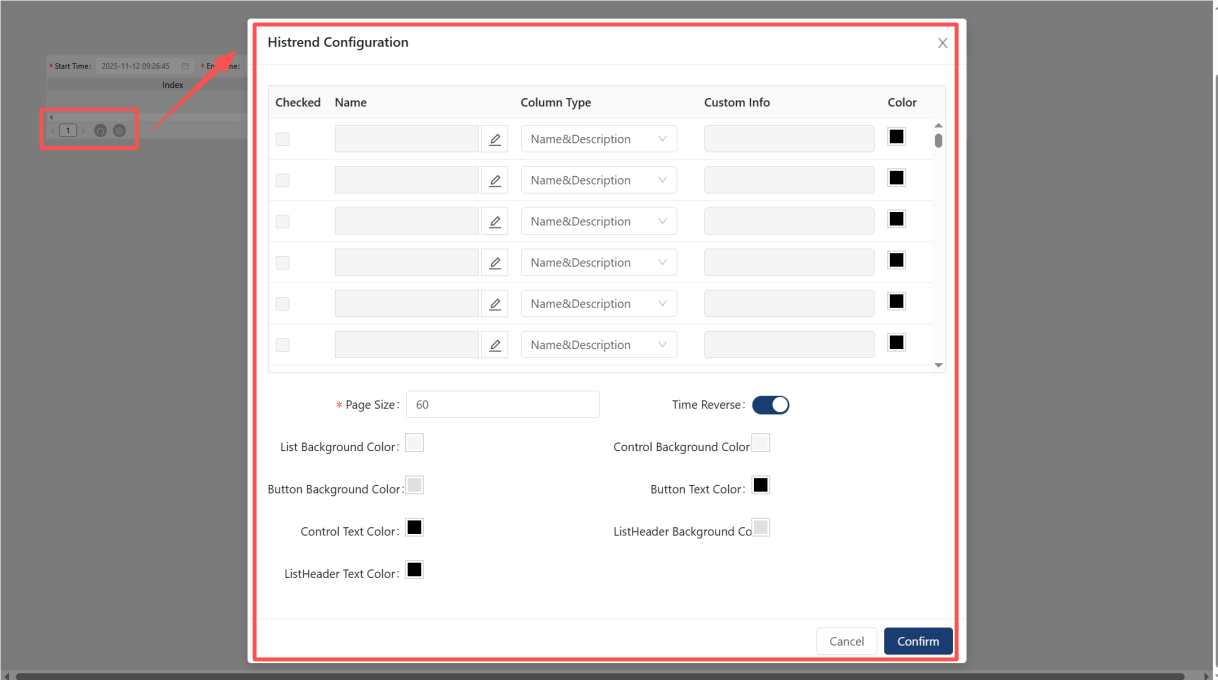Click the settings gear icon below the Index table
The image size is (1218, 680).
point(119,130)
